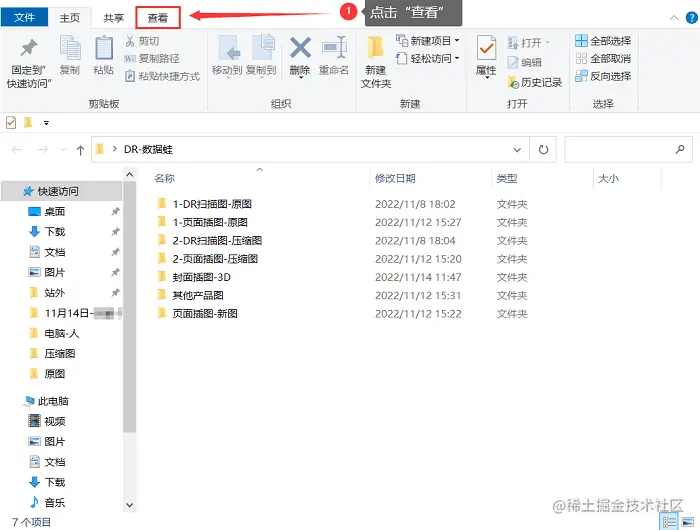
Task: Click the Up one level arrow
Action: click(x=80, y=150)
